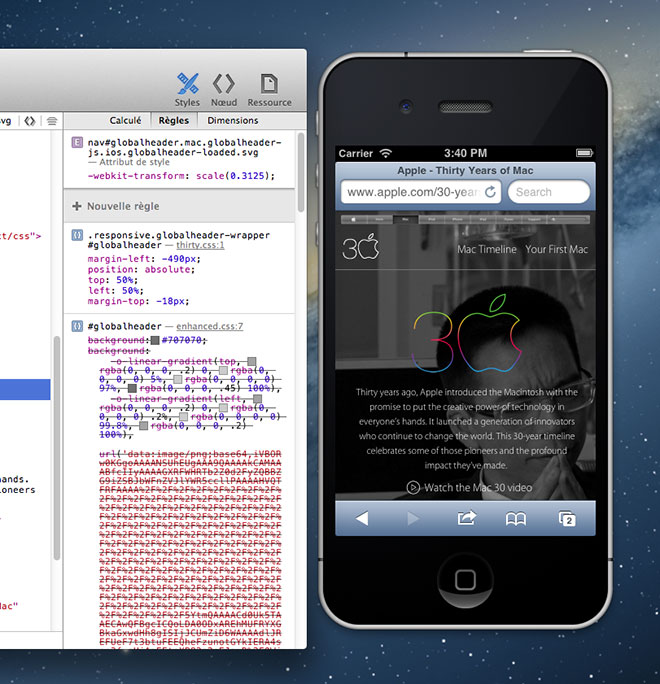Click swatch before rgba(0, 0, 0, .45)

point(132,388)
